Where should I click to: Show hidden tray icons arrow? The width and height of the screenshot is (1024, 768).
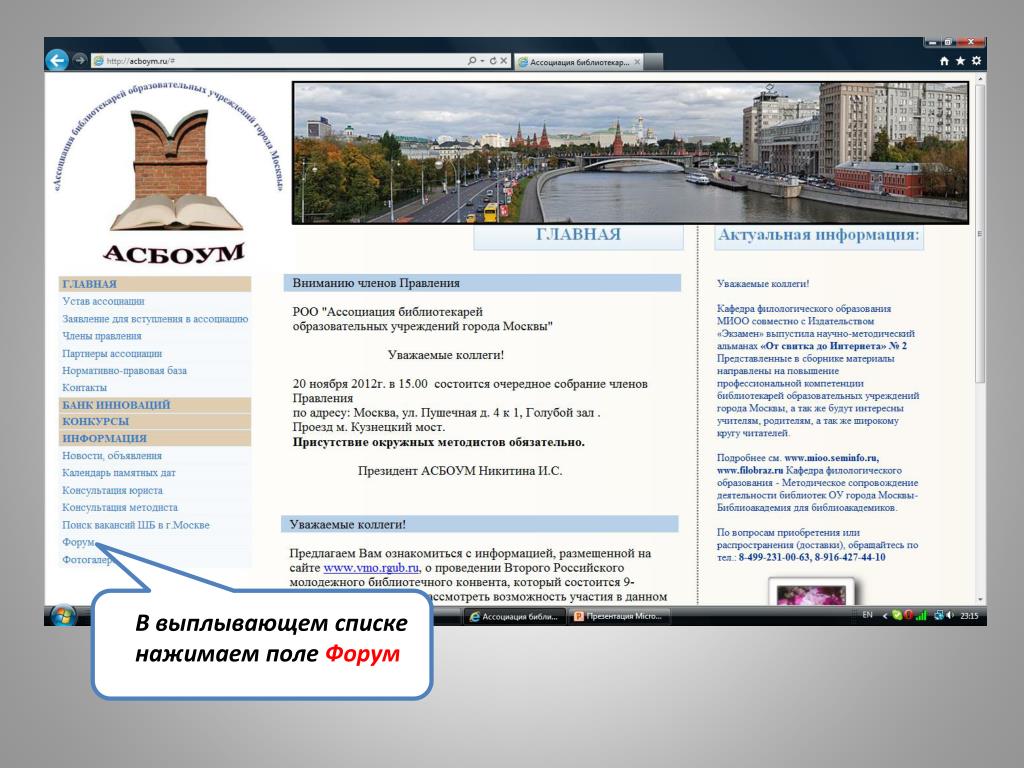click(885, 616)
